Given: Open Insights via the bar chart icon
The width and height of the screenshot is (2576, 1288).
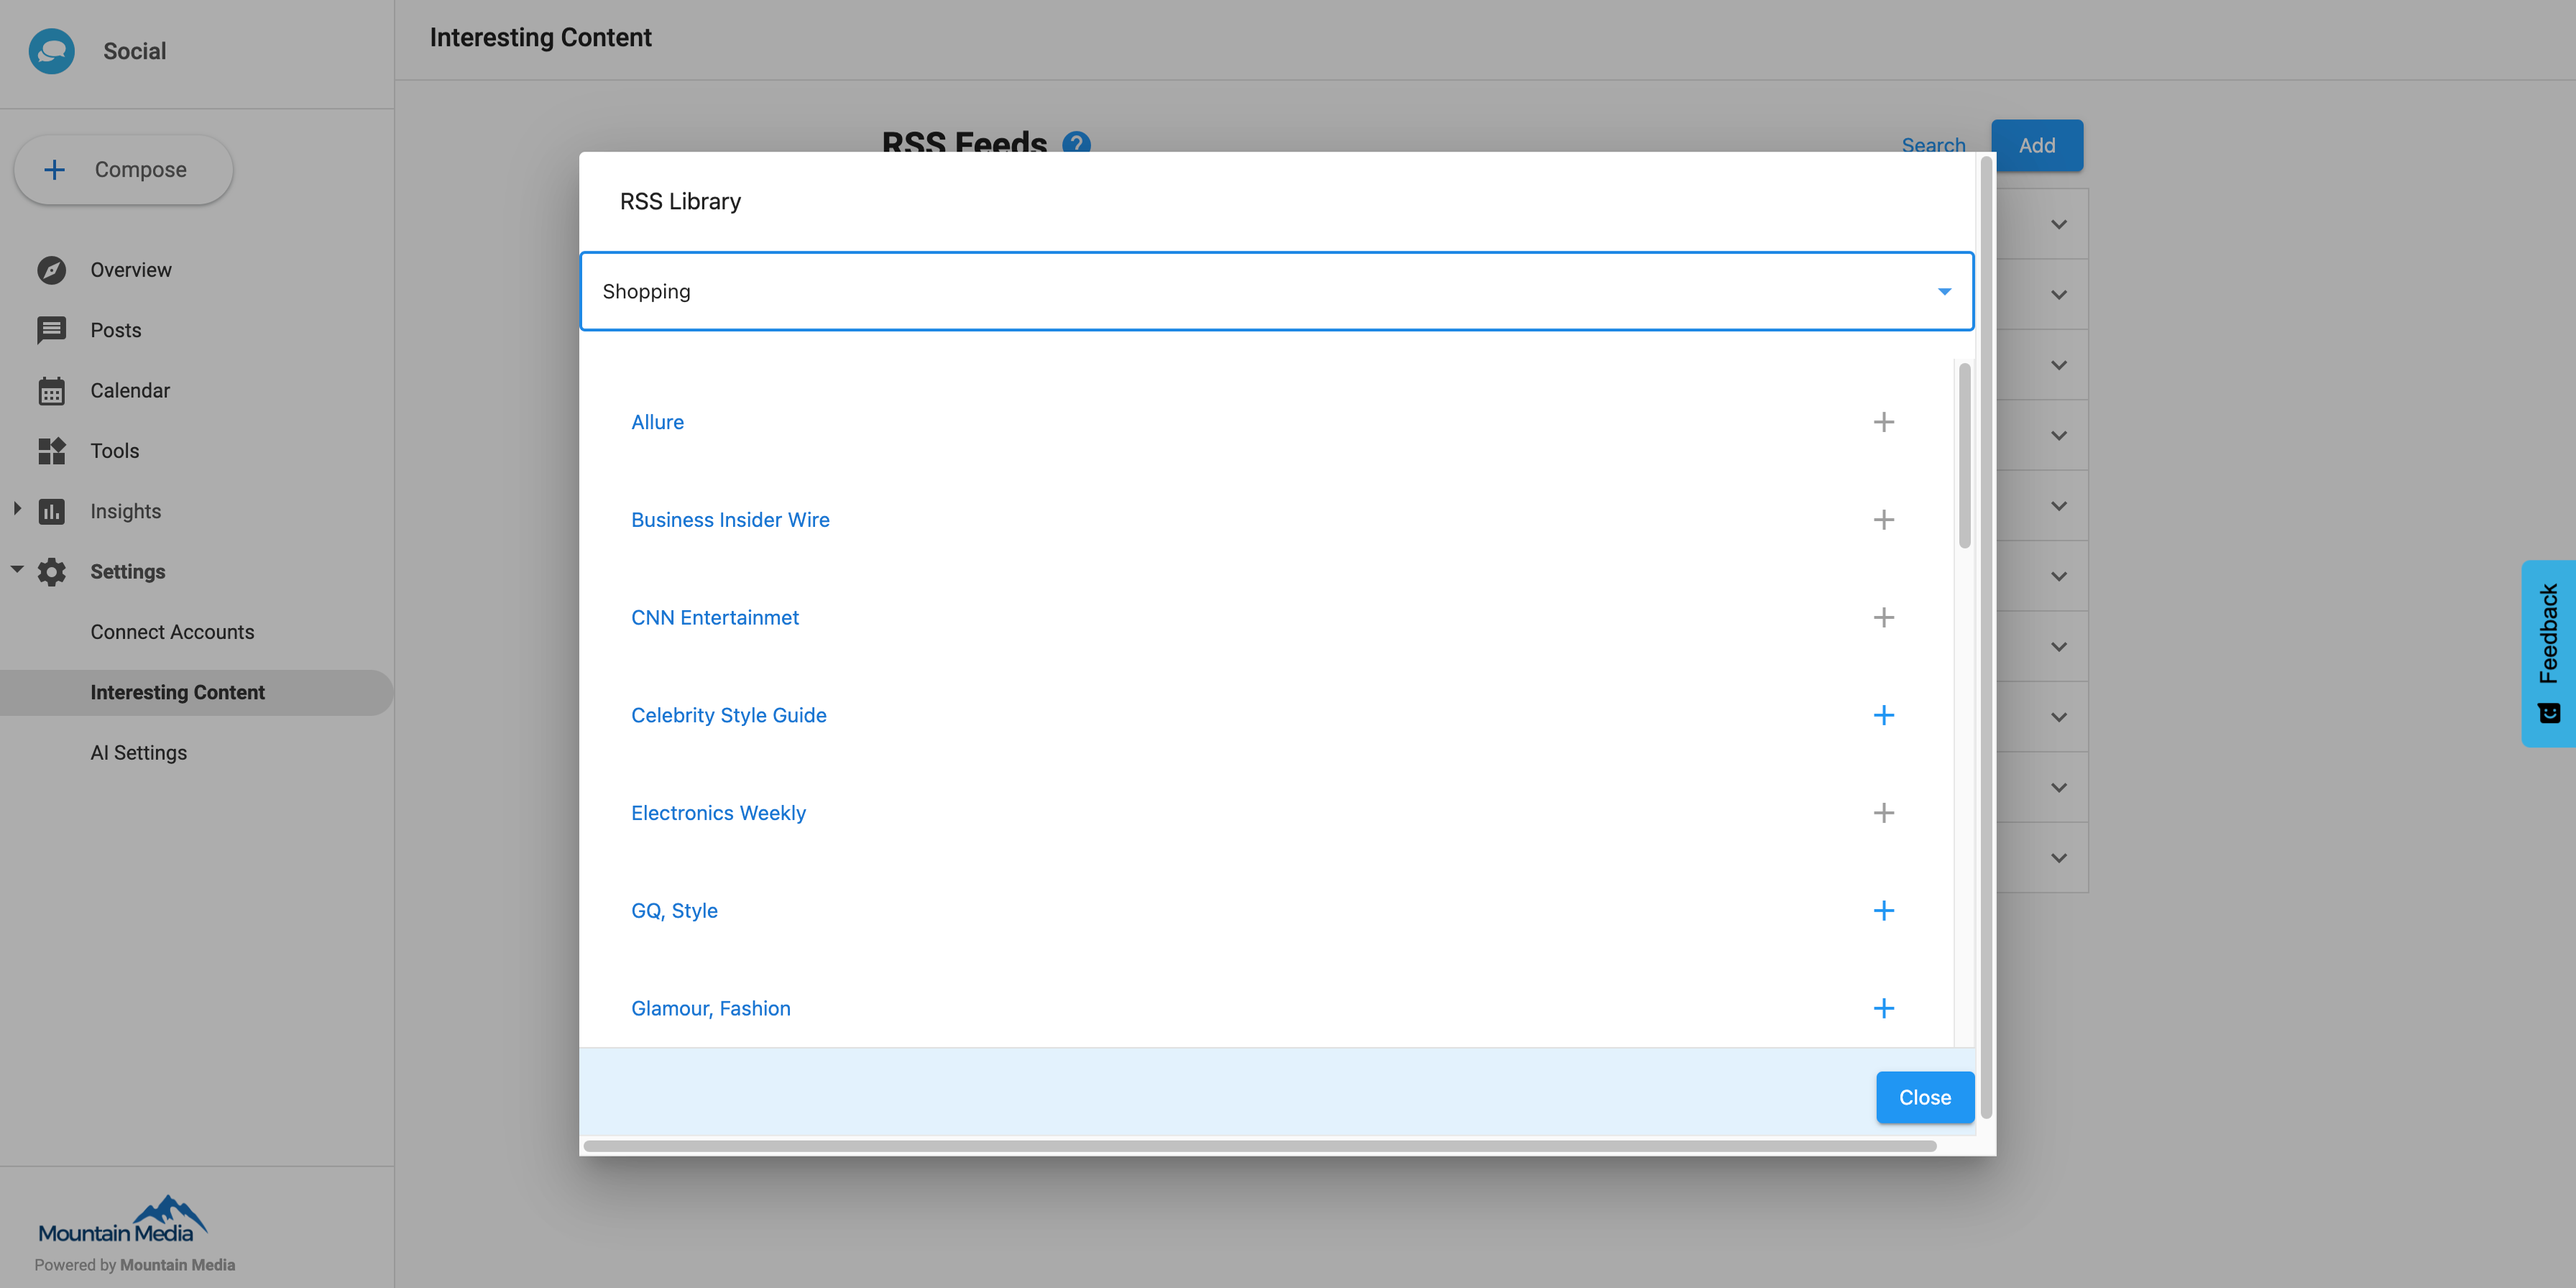Looking at the screenshot, I should point(51,511).
